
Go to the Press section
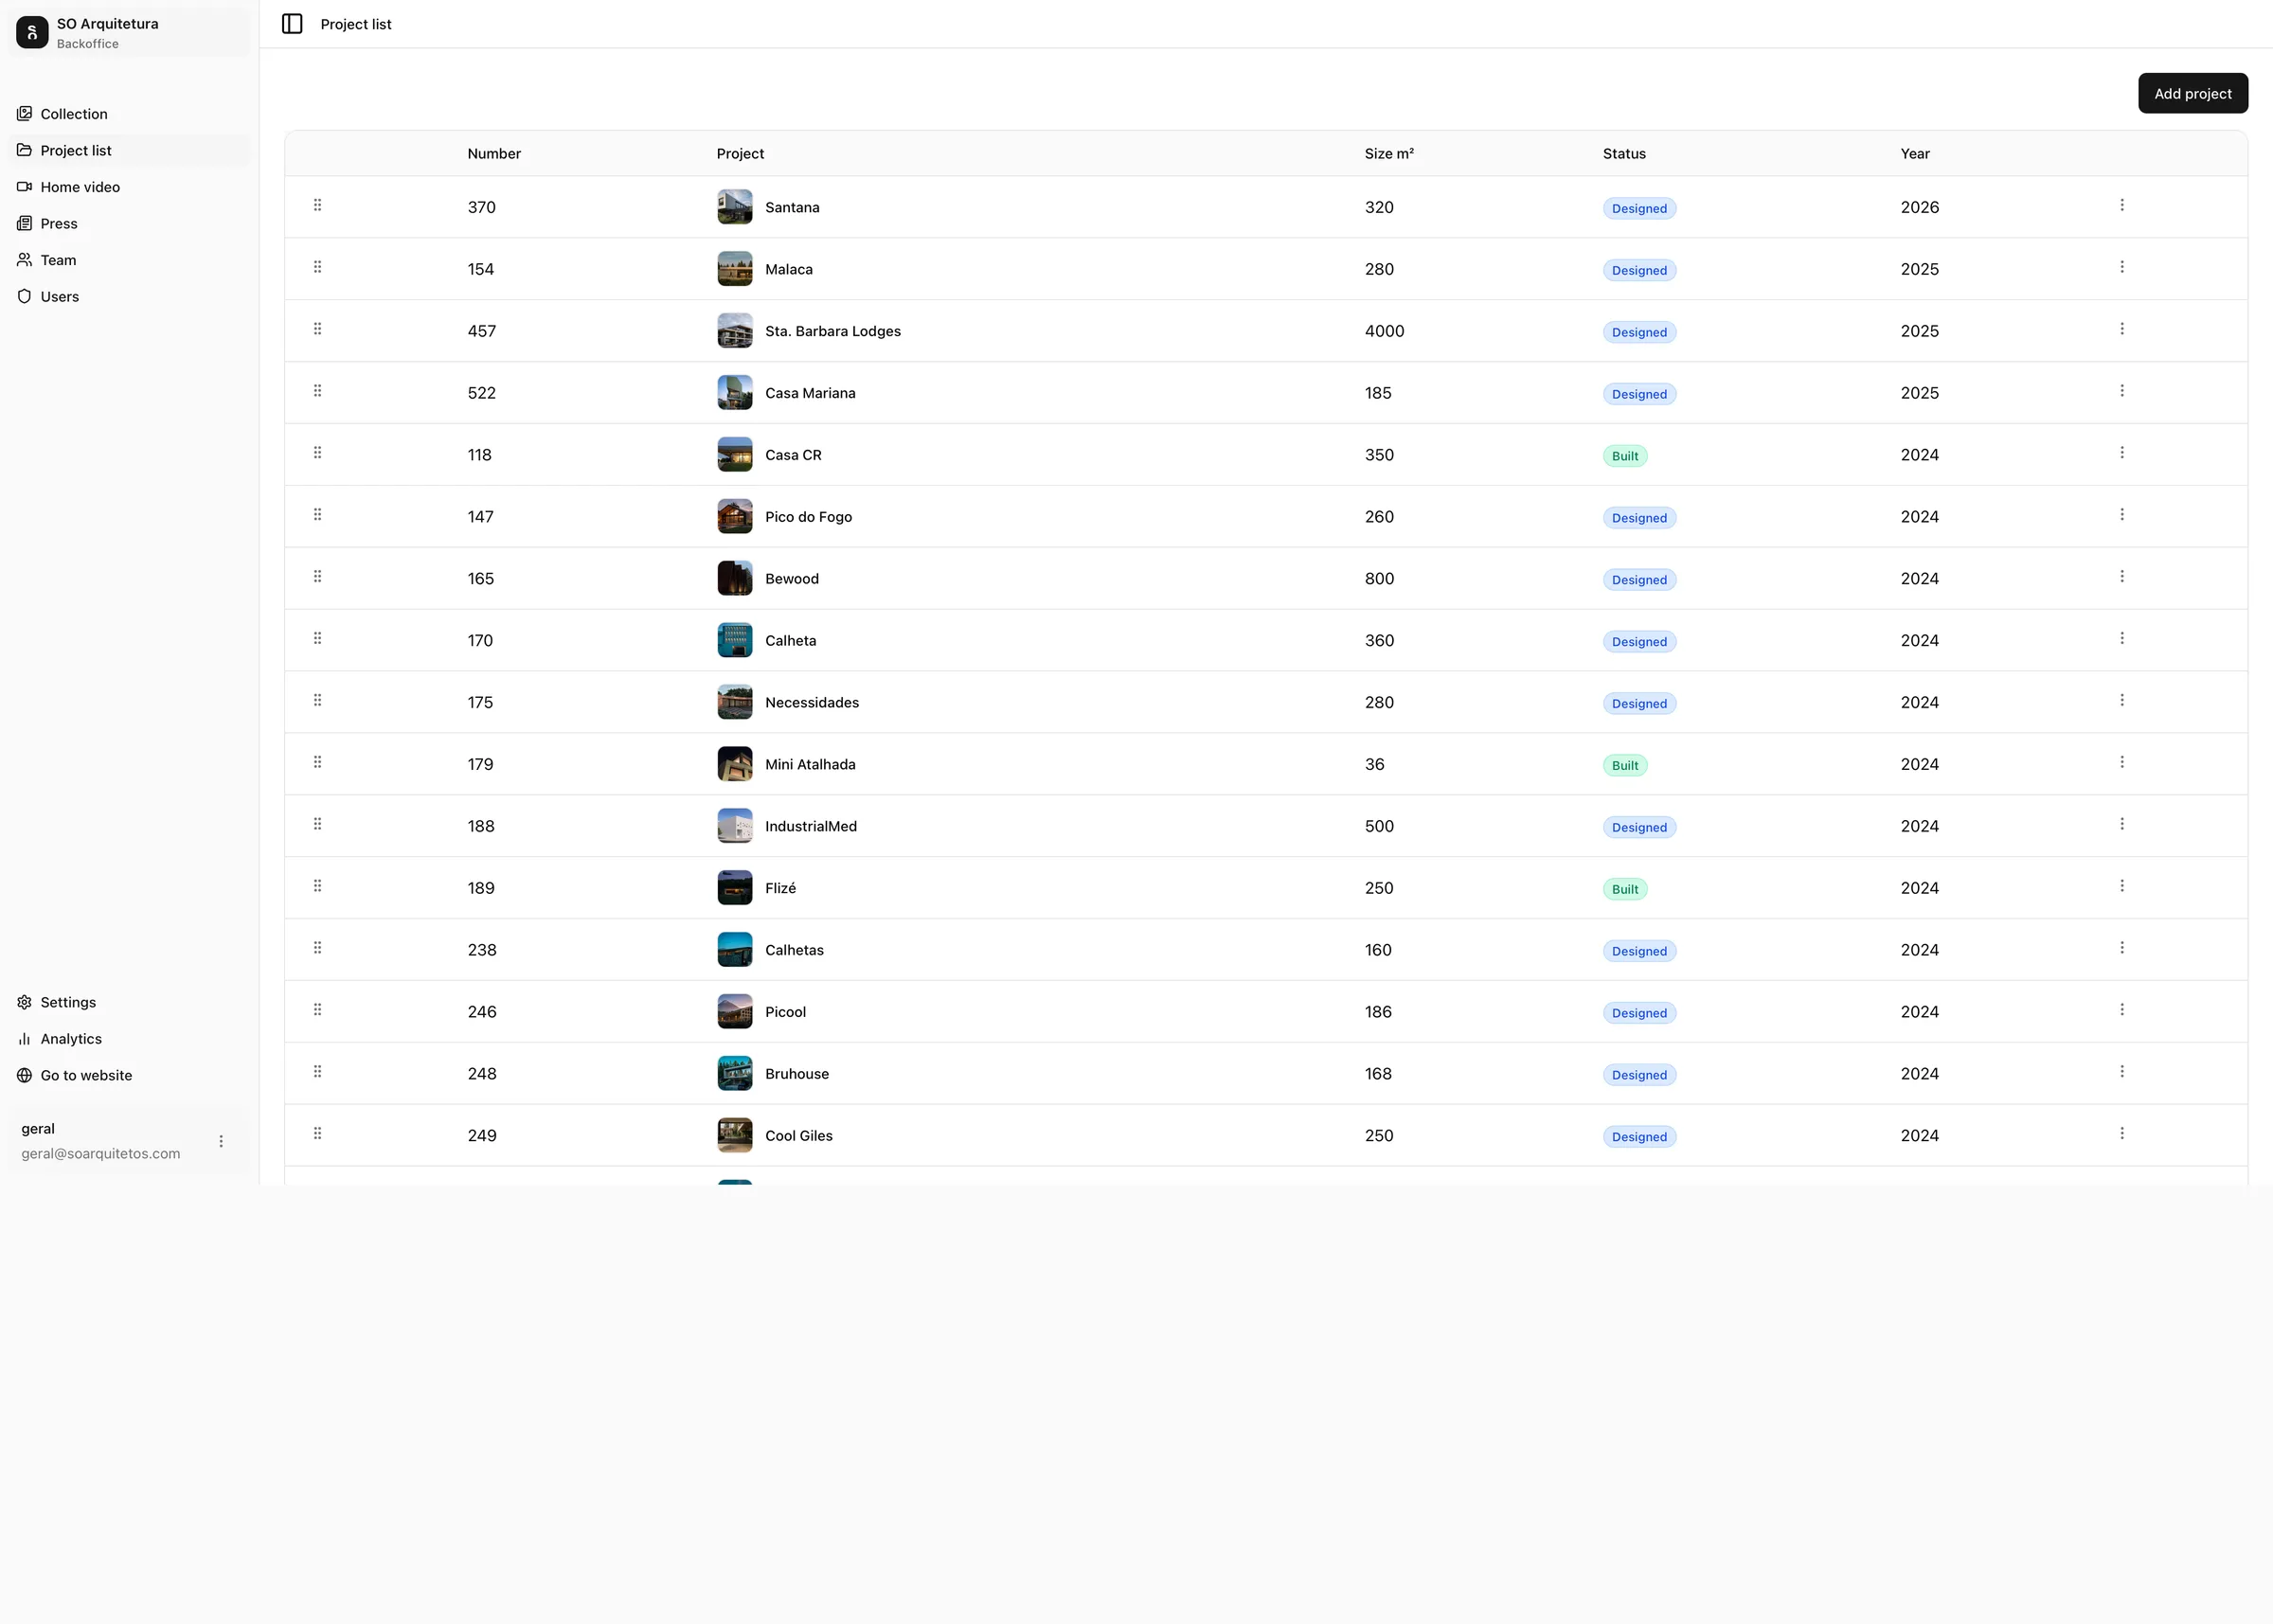click(x=130, y=223)
